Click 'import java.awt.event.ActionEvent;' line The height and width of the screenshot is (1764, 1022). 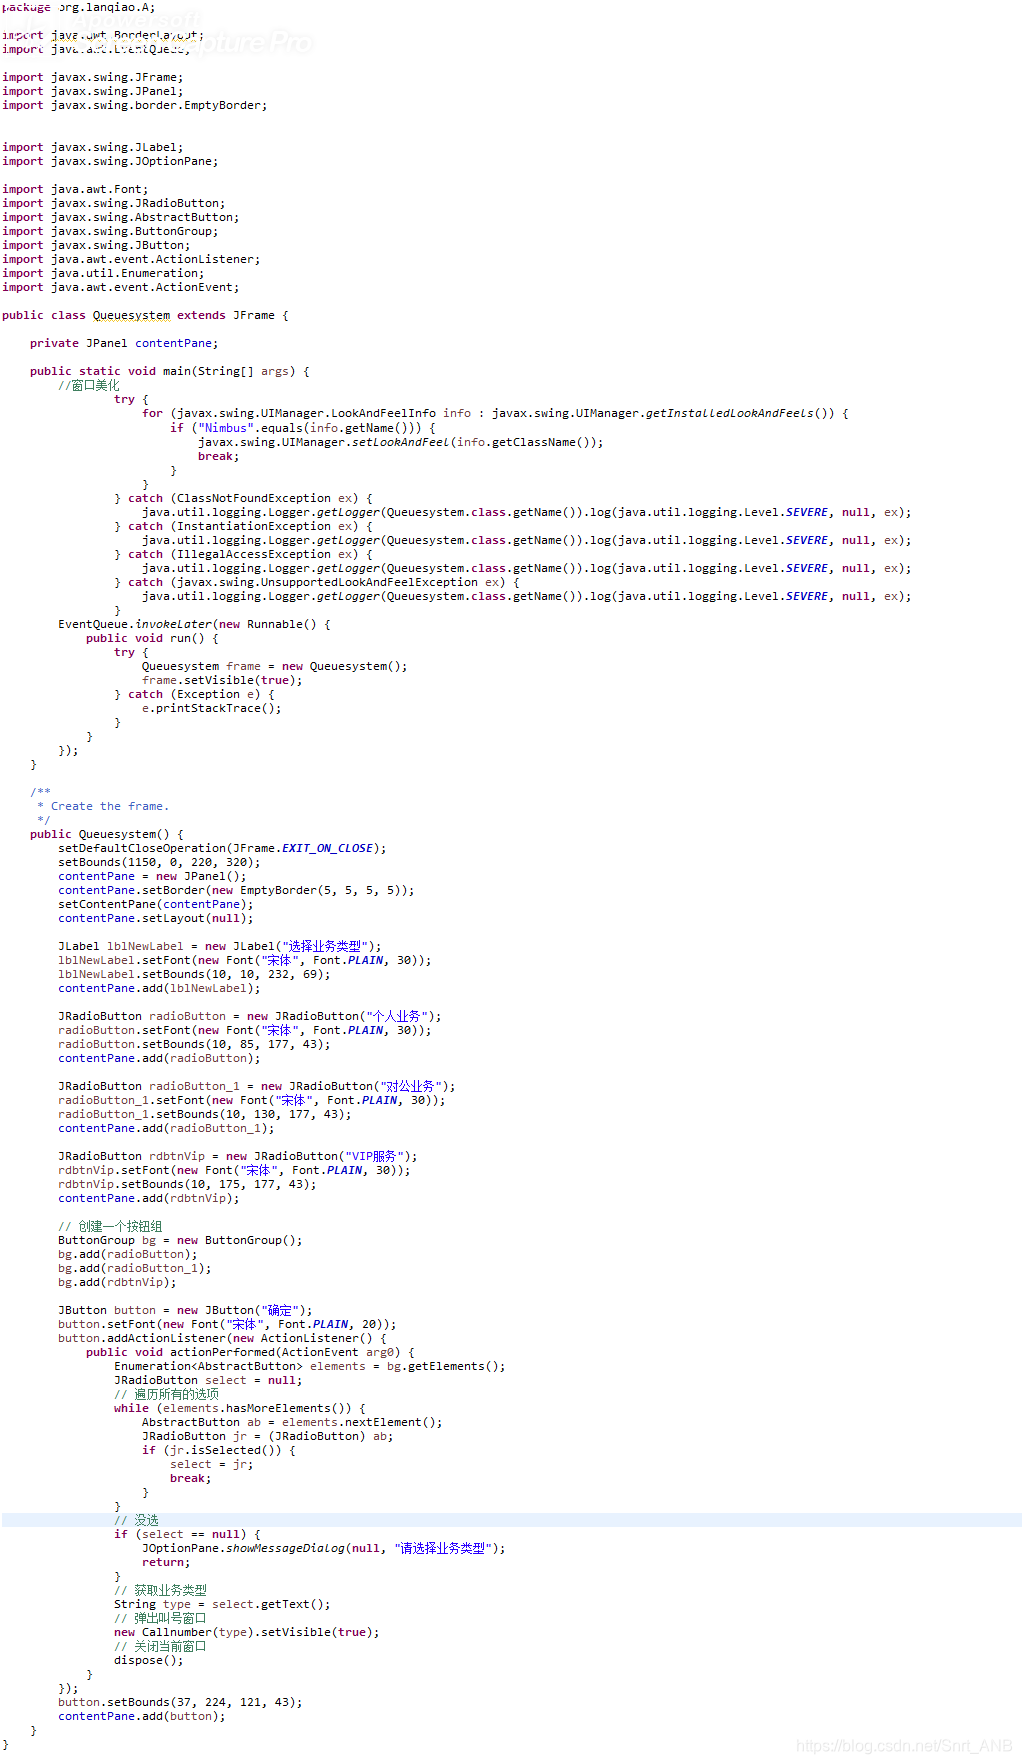(x=120, y=287)
